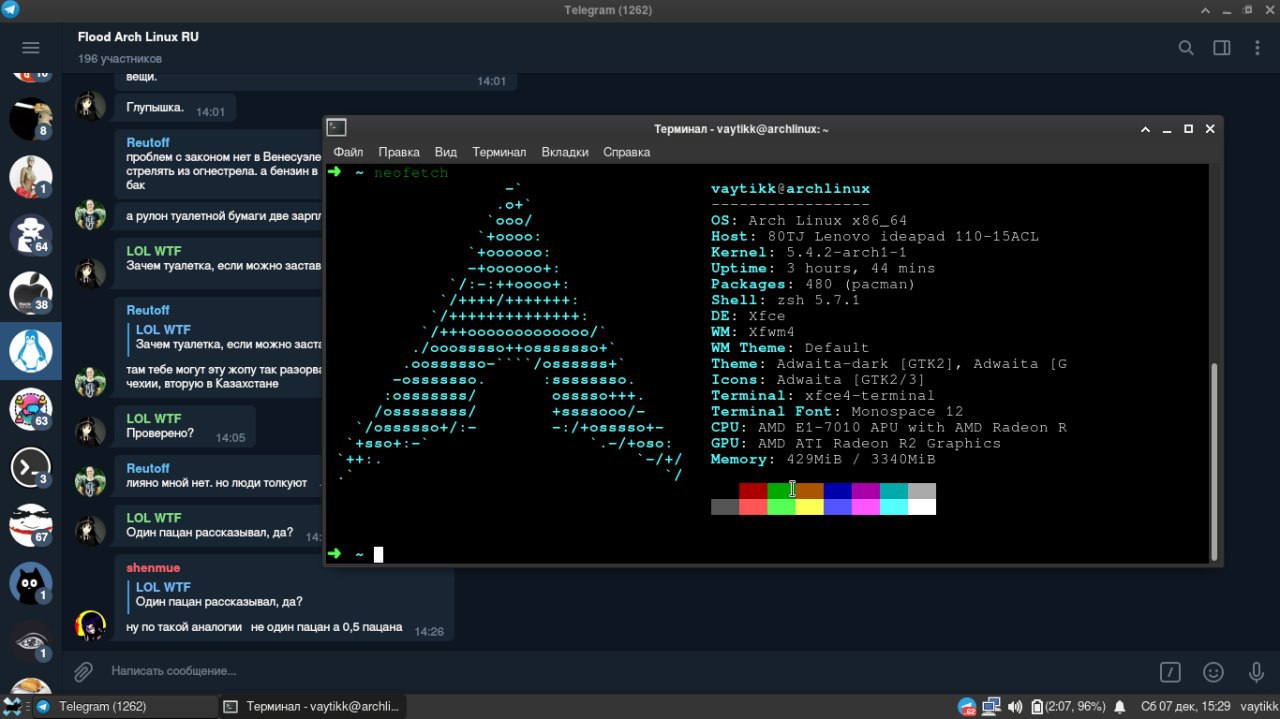The width and height of the screenshot is (1280, 719).
Task: Click the blue neofetch color block
Action: [837, 491]
